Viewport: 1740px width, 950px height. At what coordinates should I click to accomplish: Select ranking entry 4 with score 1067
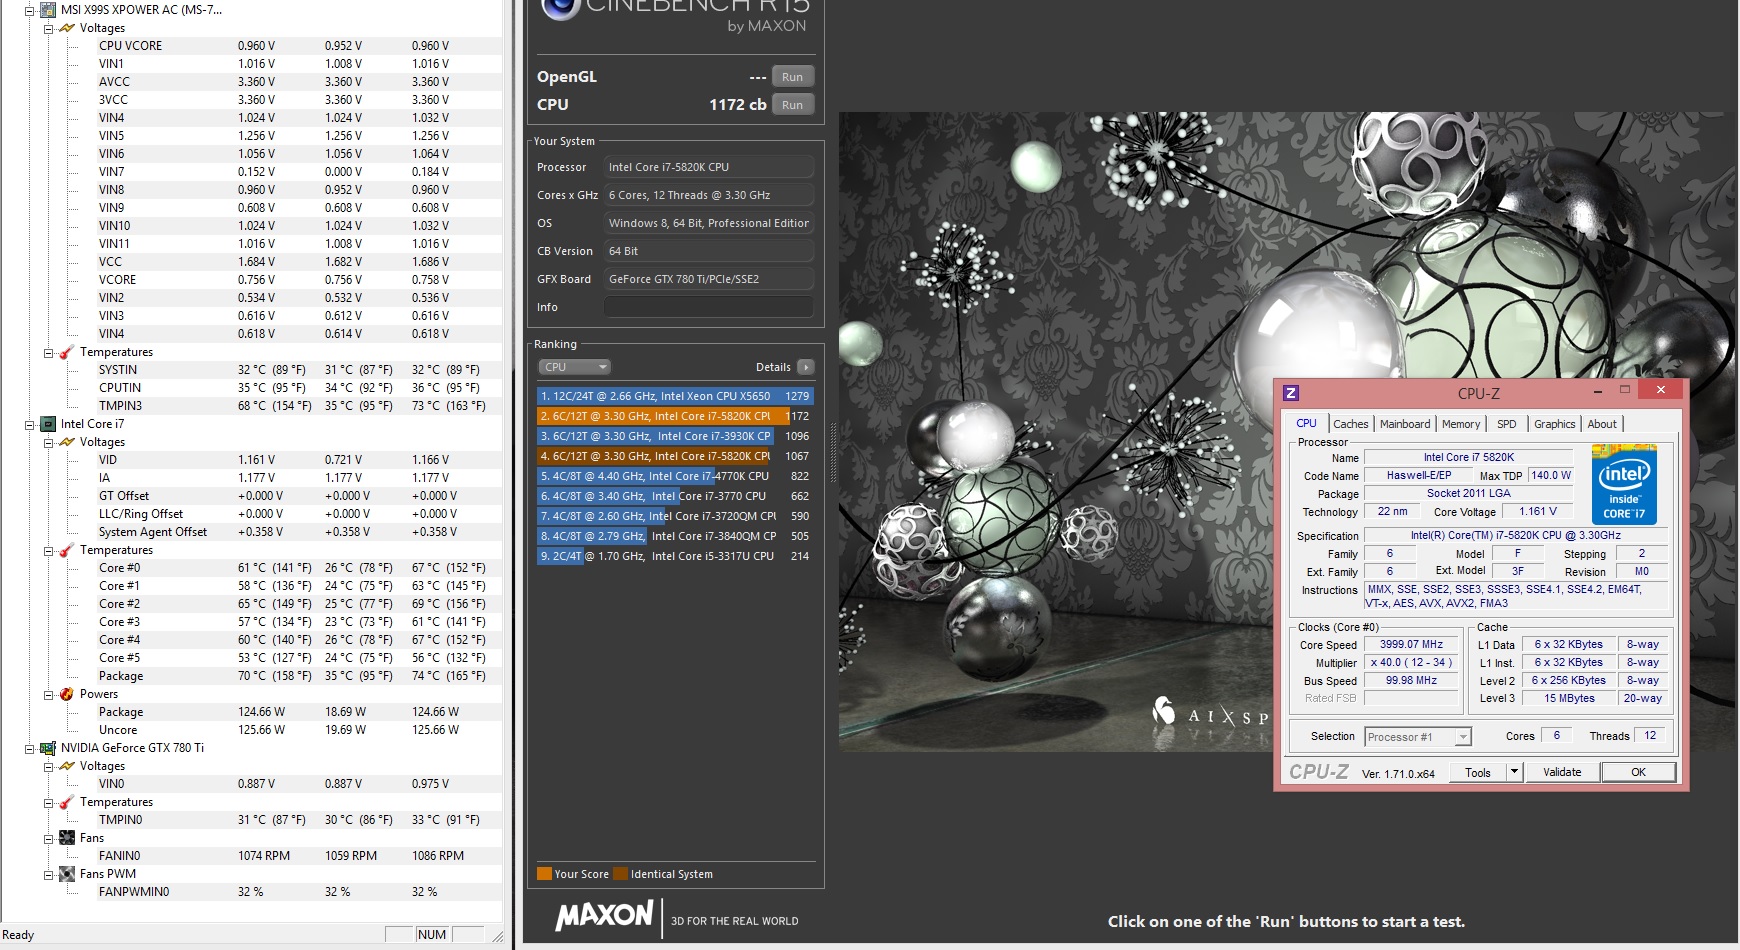(675, 456)
